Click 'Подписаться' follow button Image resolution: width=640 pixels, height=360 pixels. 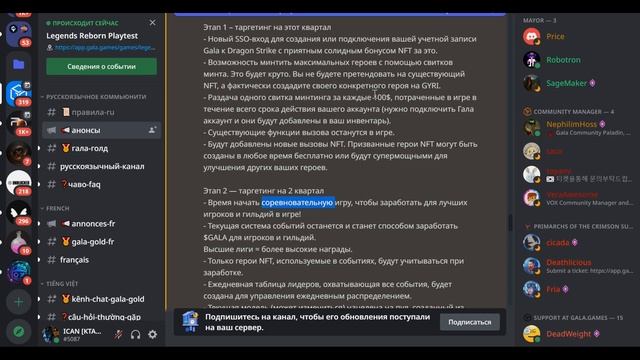(x=470, y=322)
